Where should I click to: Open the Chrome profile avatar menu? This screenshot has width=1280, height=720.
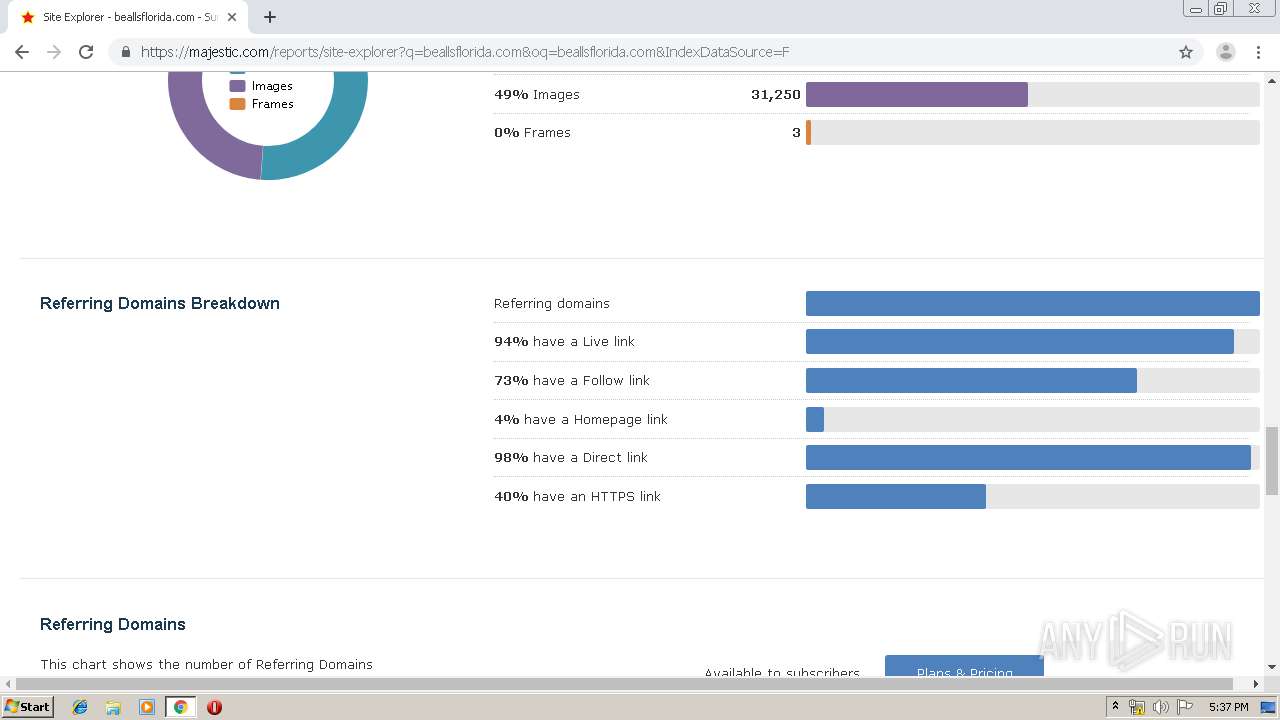pyautogui.click(x=1226, y=52)
